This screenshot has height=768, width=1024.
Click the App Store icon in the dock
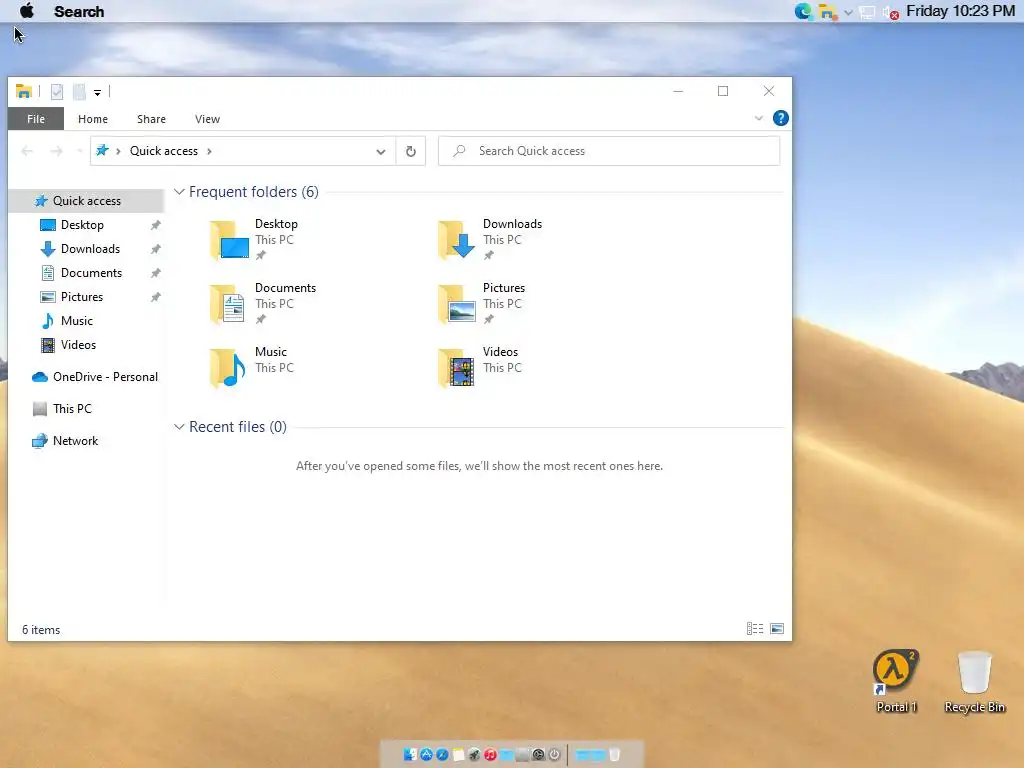coord(426,755)
